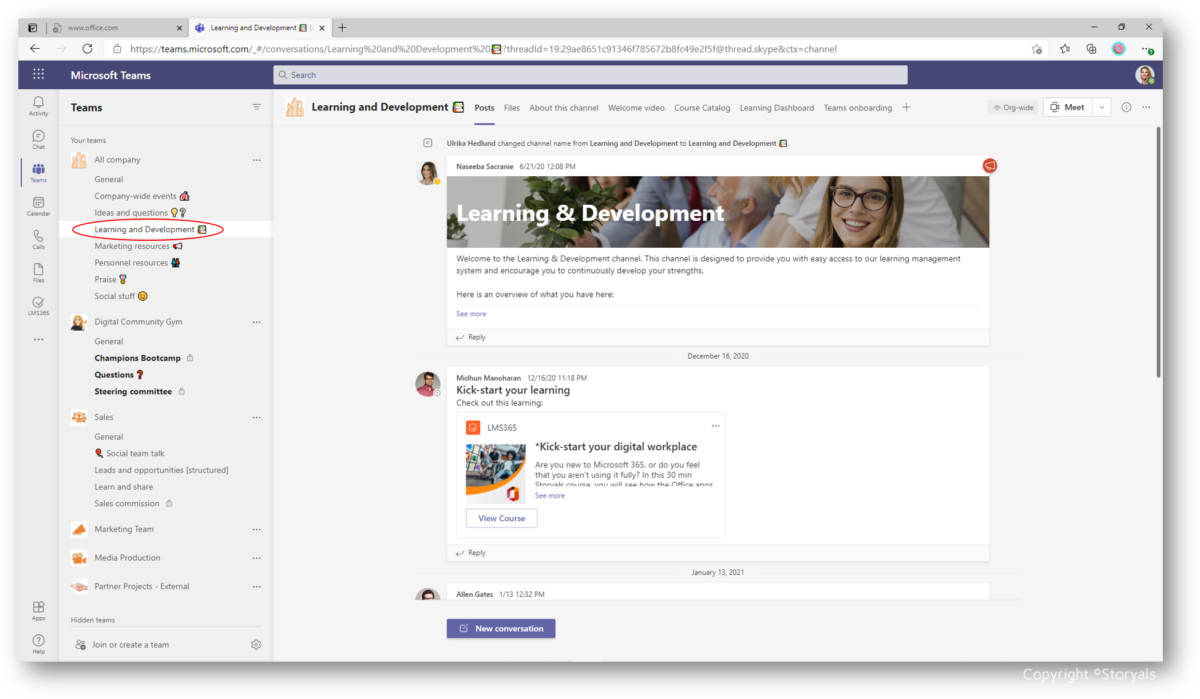Open More options for All company team
The image size is (1200, 699).
click(256, 160)
